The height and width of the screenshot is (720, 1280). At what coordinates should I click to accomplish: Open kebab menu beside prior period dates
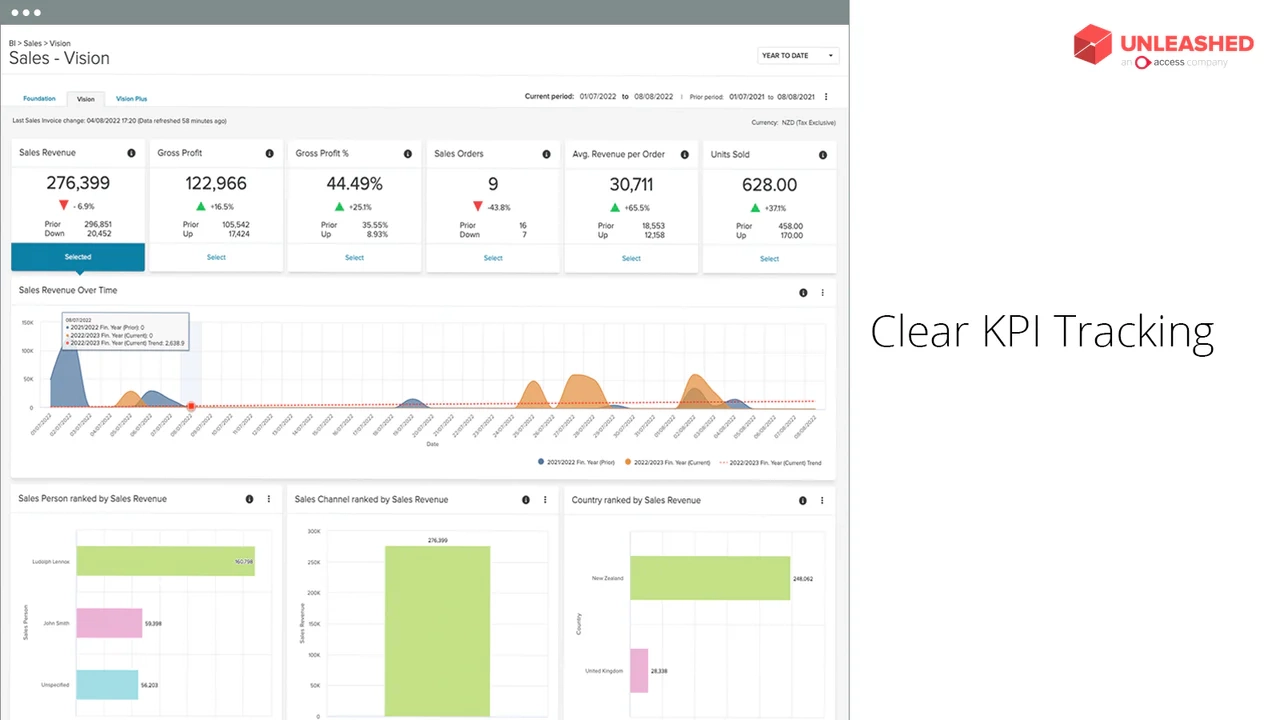coord(826,97)
